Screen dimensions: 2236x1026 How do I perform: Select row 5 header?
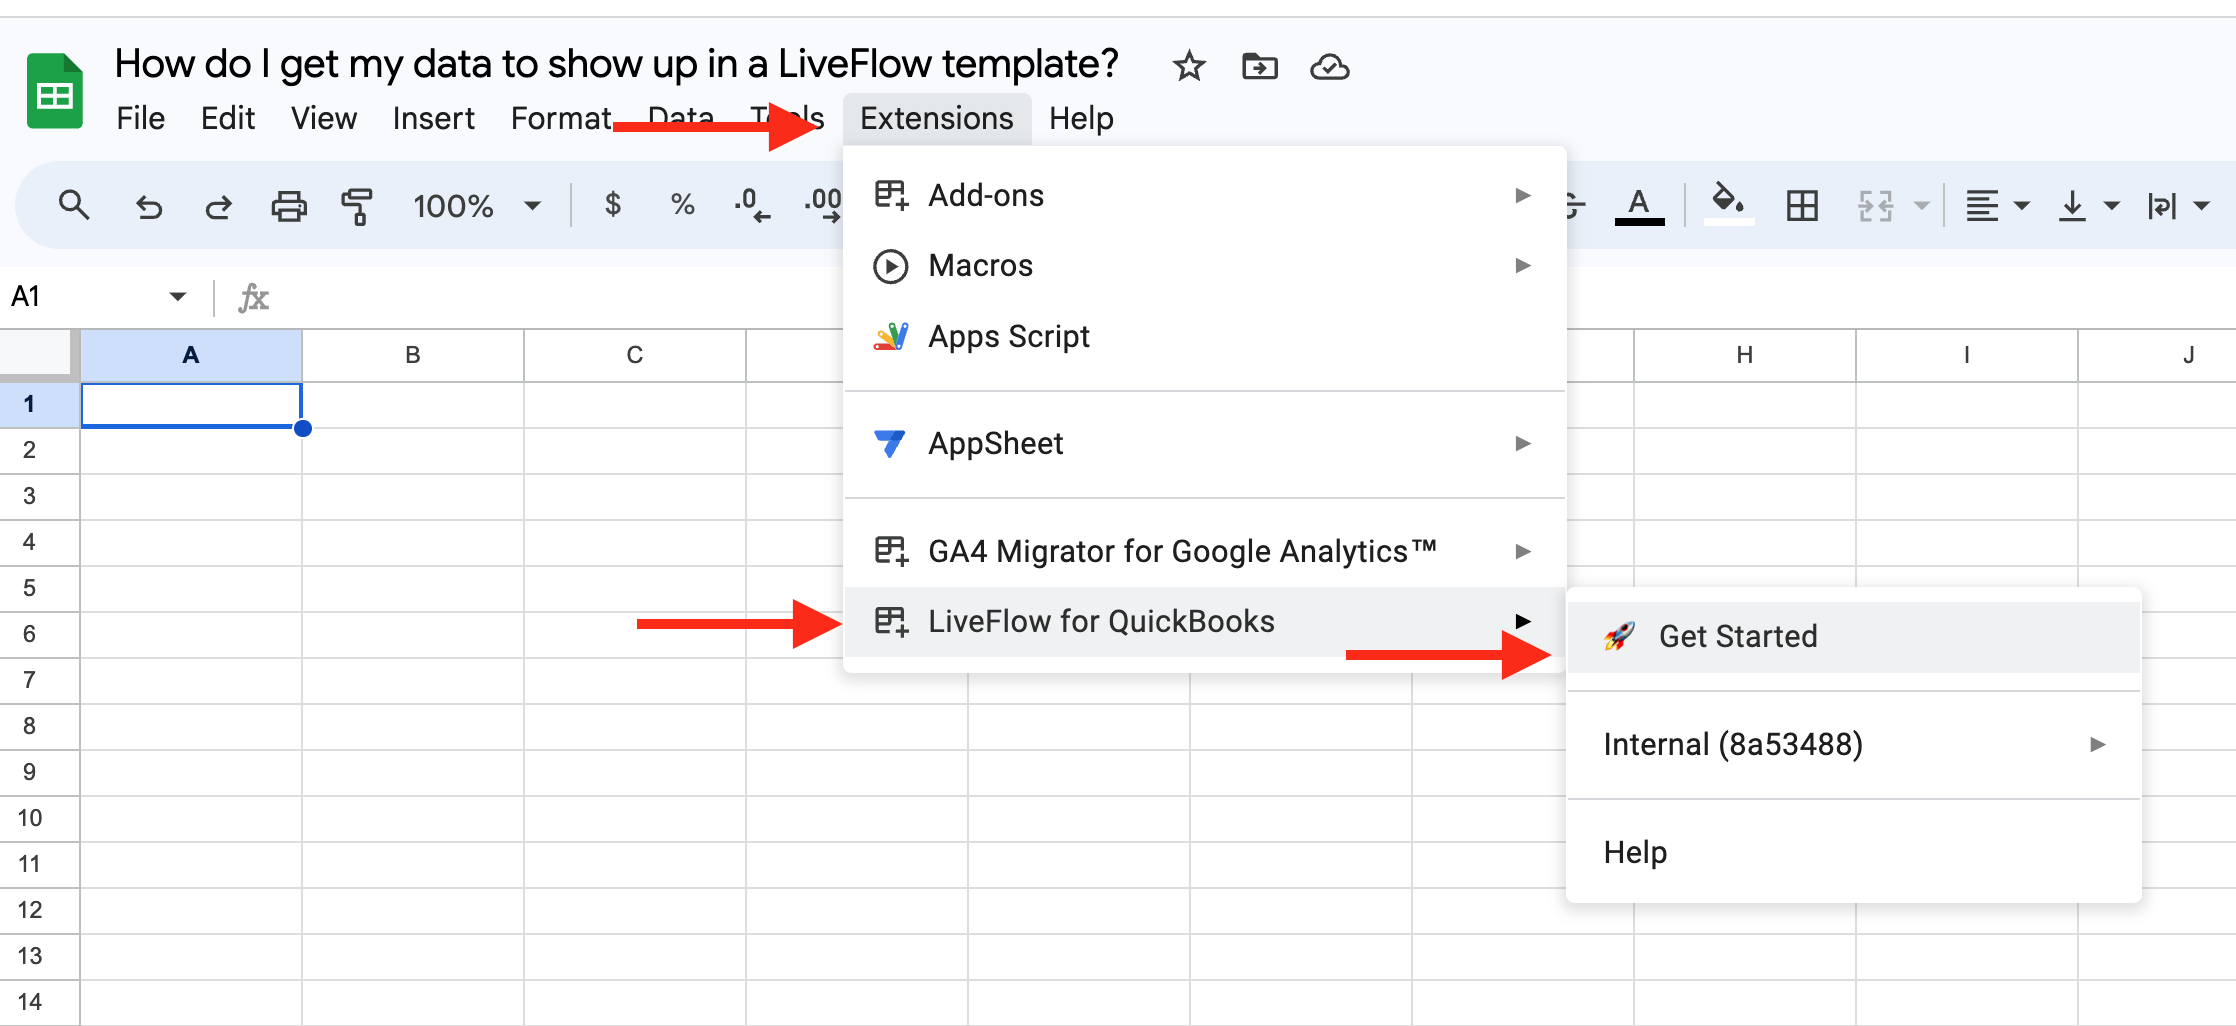tap(39, 588)
